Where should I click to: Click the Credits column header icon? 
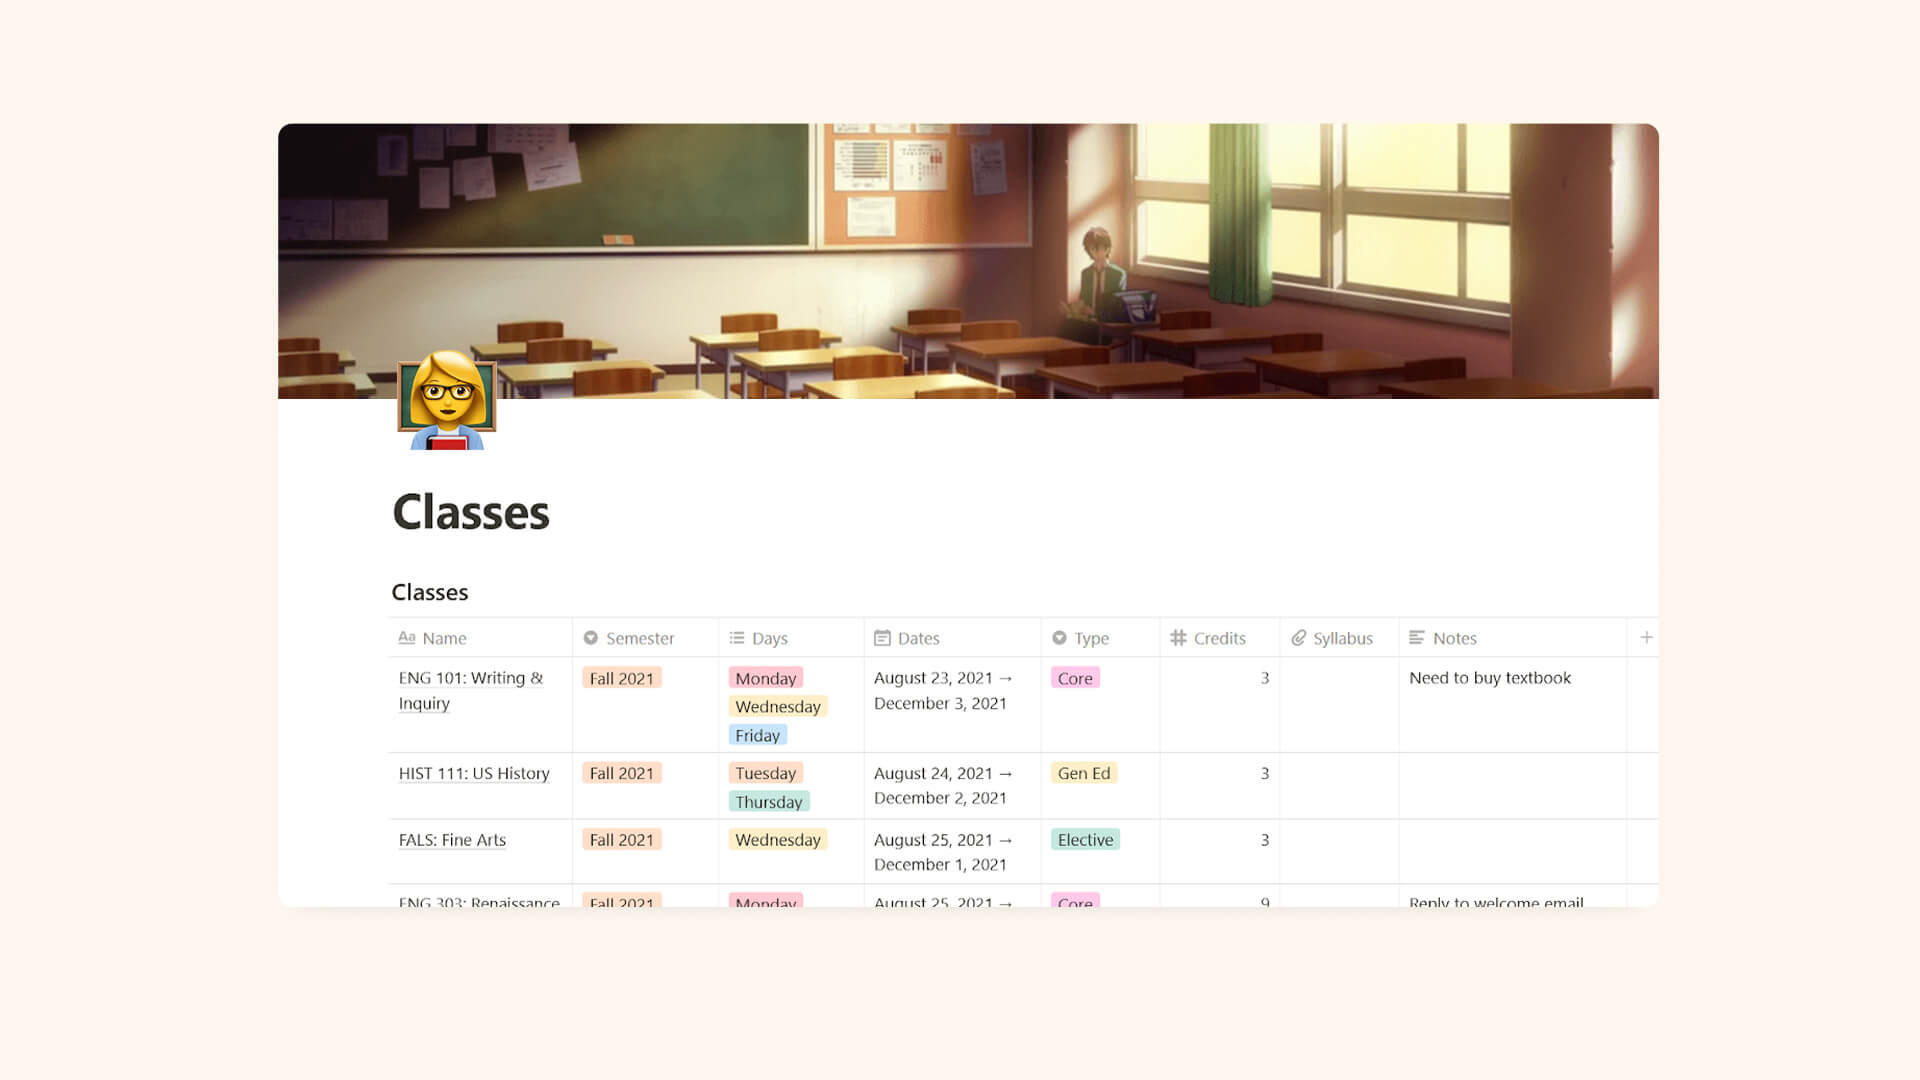pos(1176,638)
